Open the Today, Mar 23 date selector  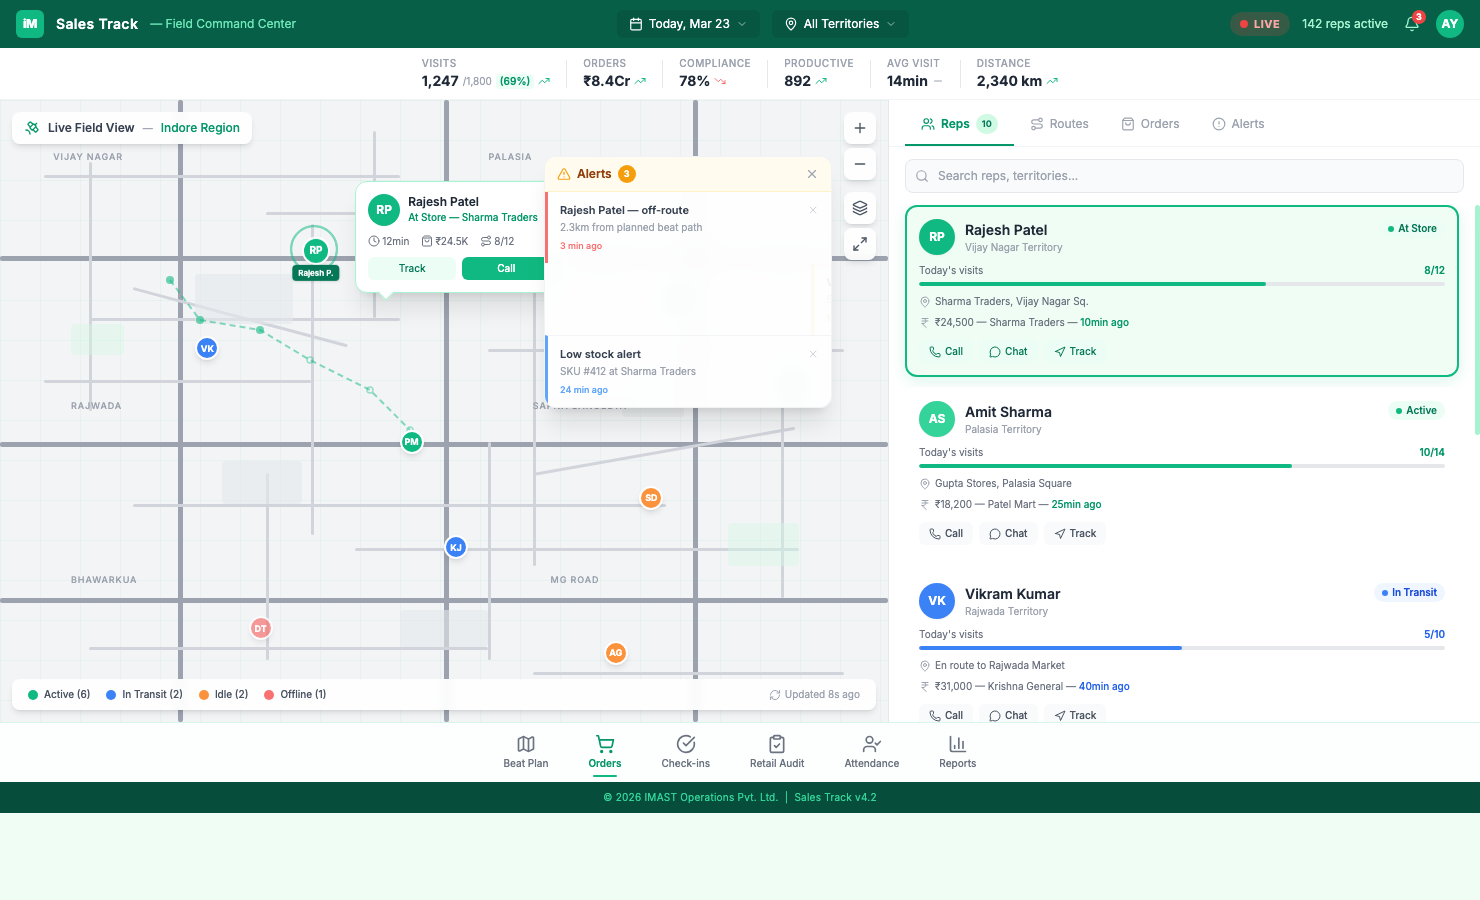tap(688, 23)
